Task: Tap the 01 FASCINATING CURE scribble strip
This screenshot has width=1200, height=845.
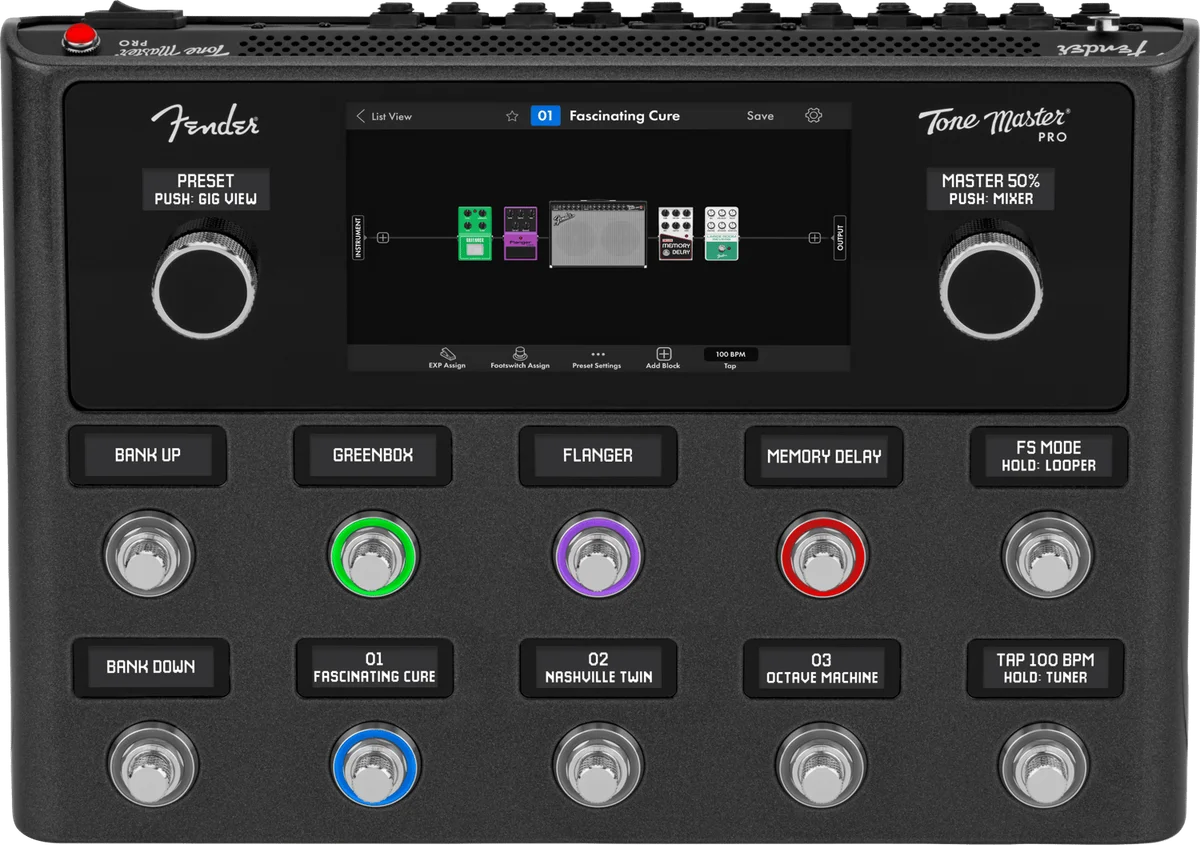Action: click(x=375, y=667)
